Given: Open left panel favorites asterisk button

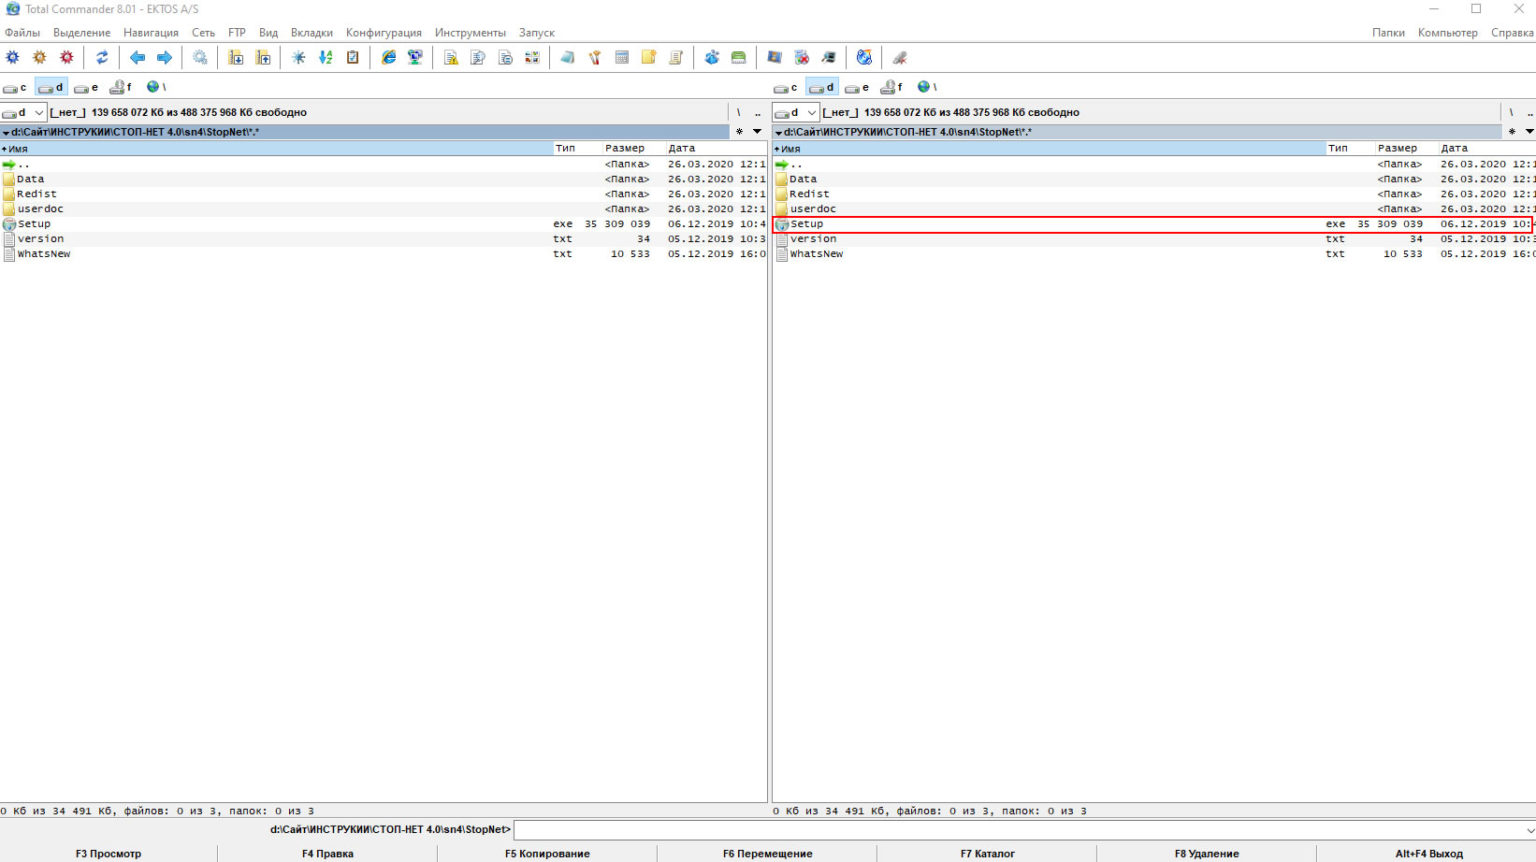Looking at the screenshot, I should pos(740,132).
